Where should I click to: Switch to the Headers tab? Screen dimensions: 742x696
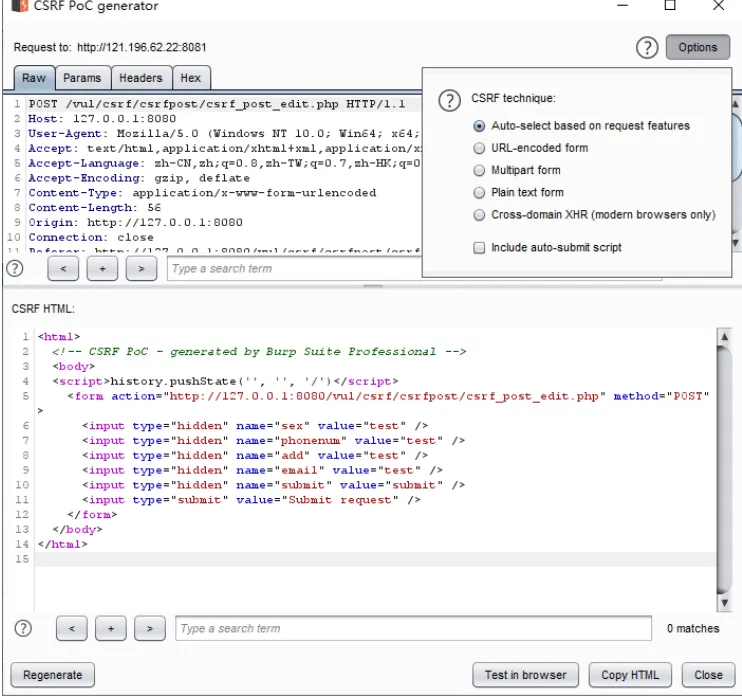141,78
